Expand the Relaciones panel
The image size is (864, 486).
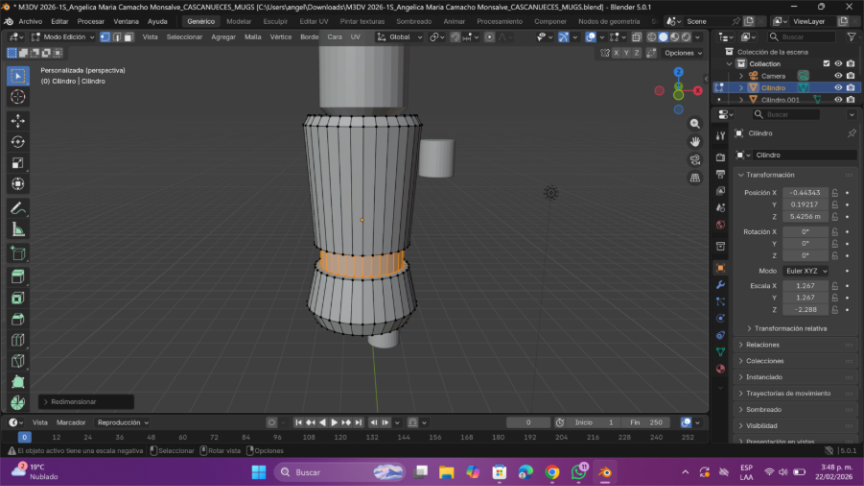[763, 345]
